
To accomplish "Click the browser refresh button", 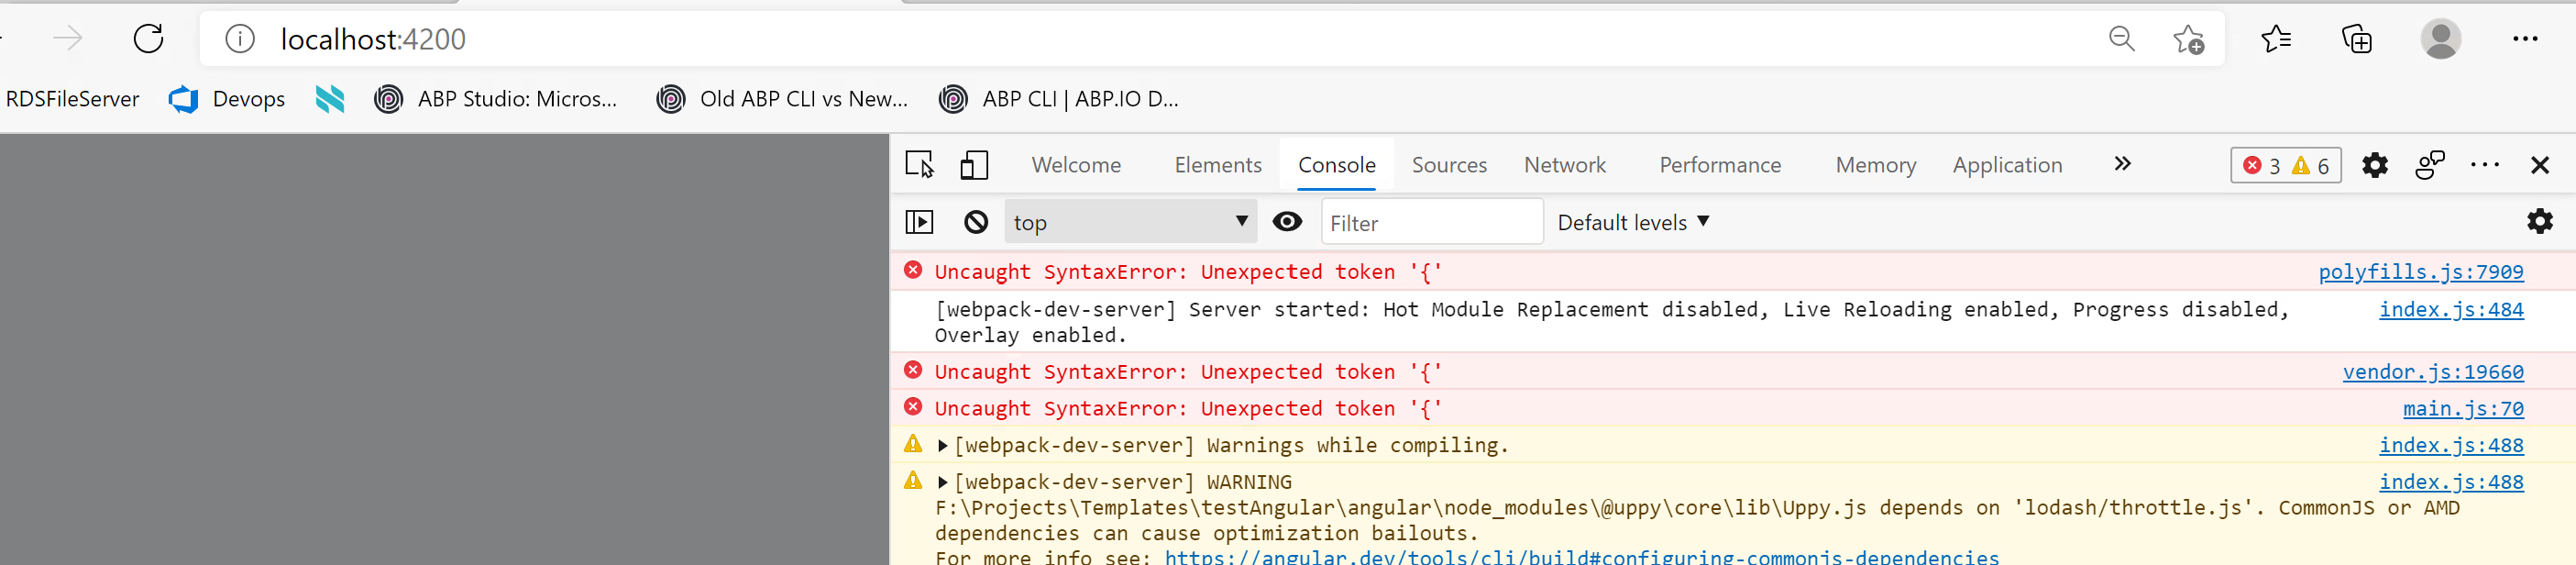I will click(x=149, y=39).
